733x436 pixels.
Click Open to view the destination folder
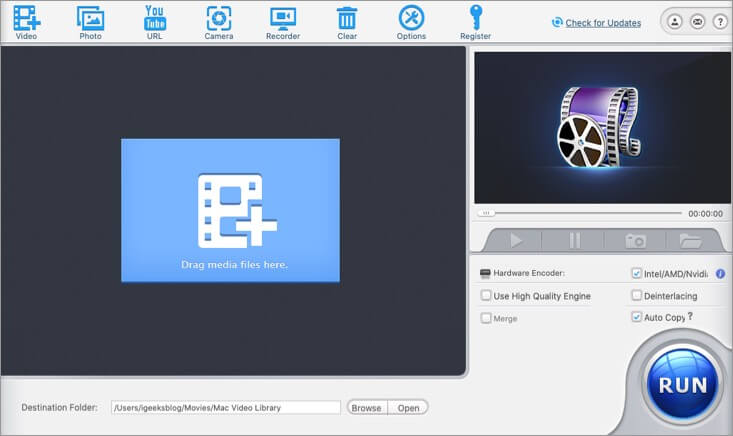408,407
